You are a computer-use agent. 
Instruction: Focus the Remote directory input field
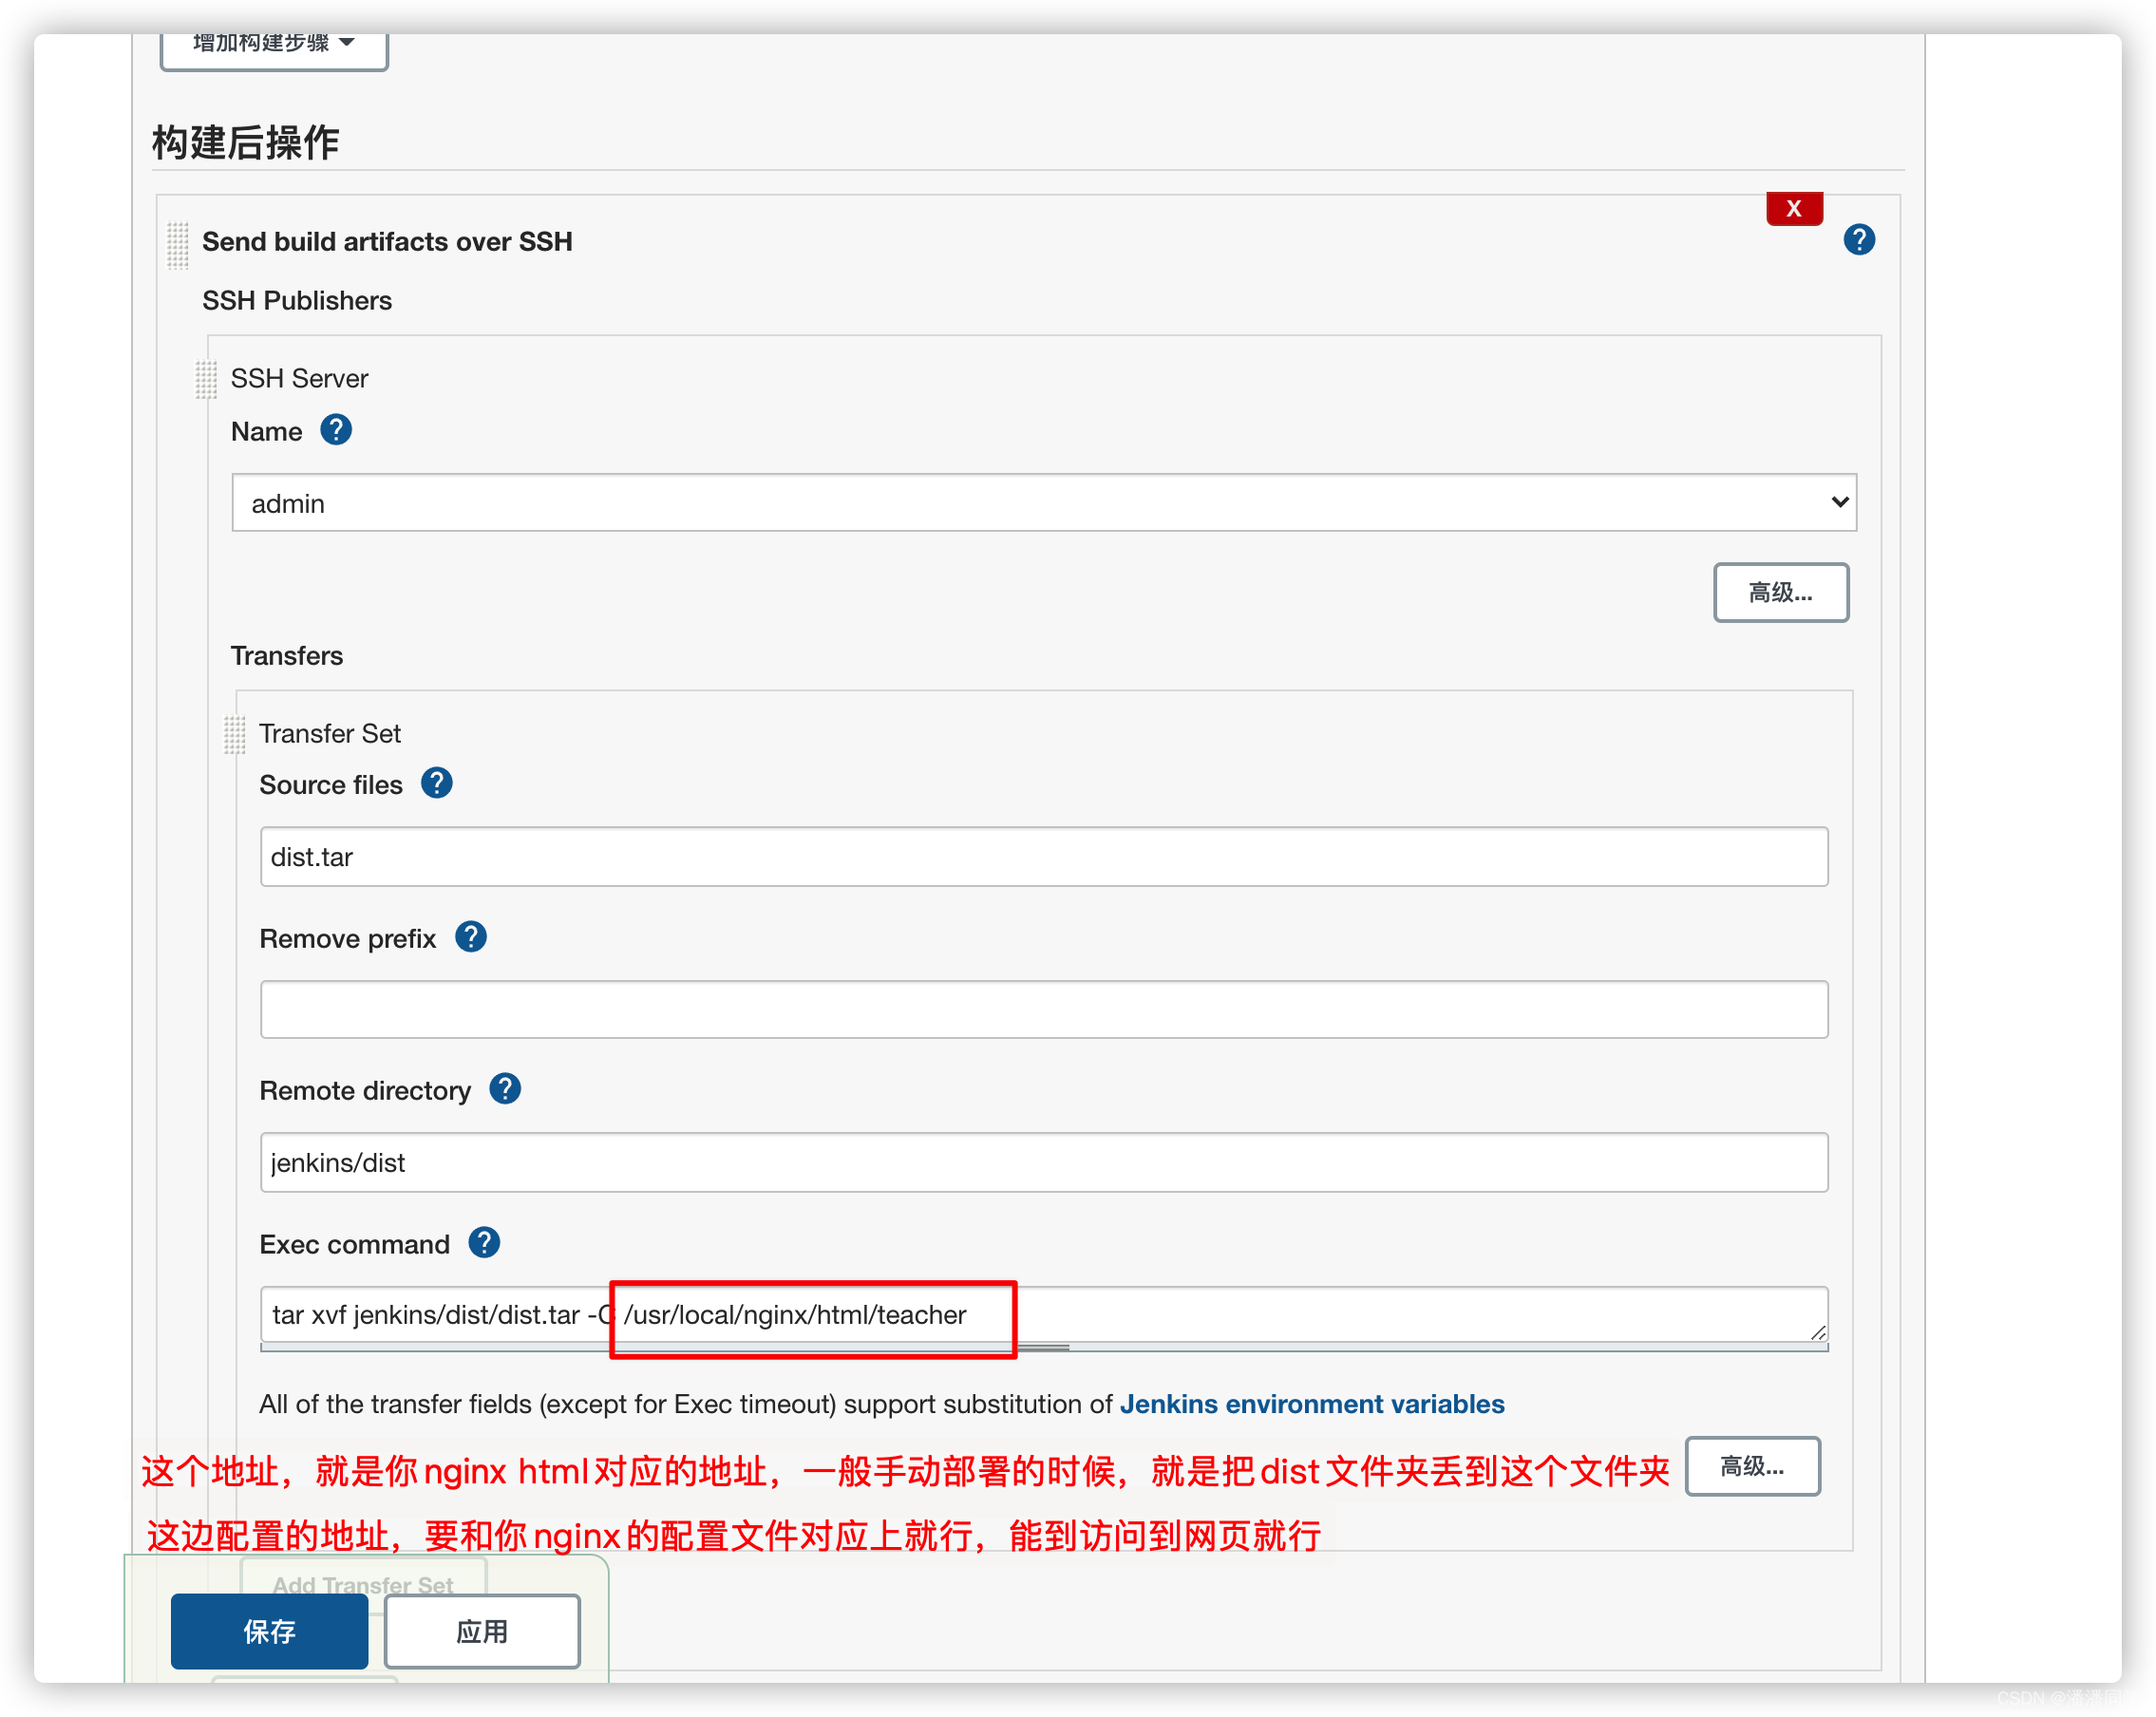coord(1044,1163)
